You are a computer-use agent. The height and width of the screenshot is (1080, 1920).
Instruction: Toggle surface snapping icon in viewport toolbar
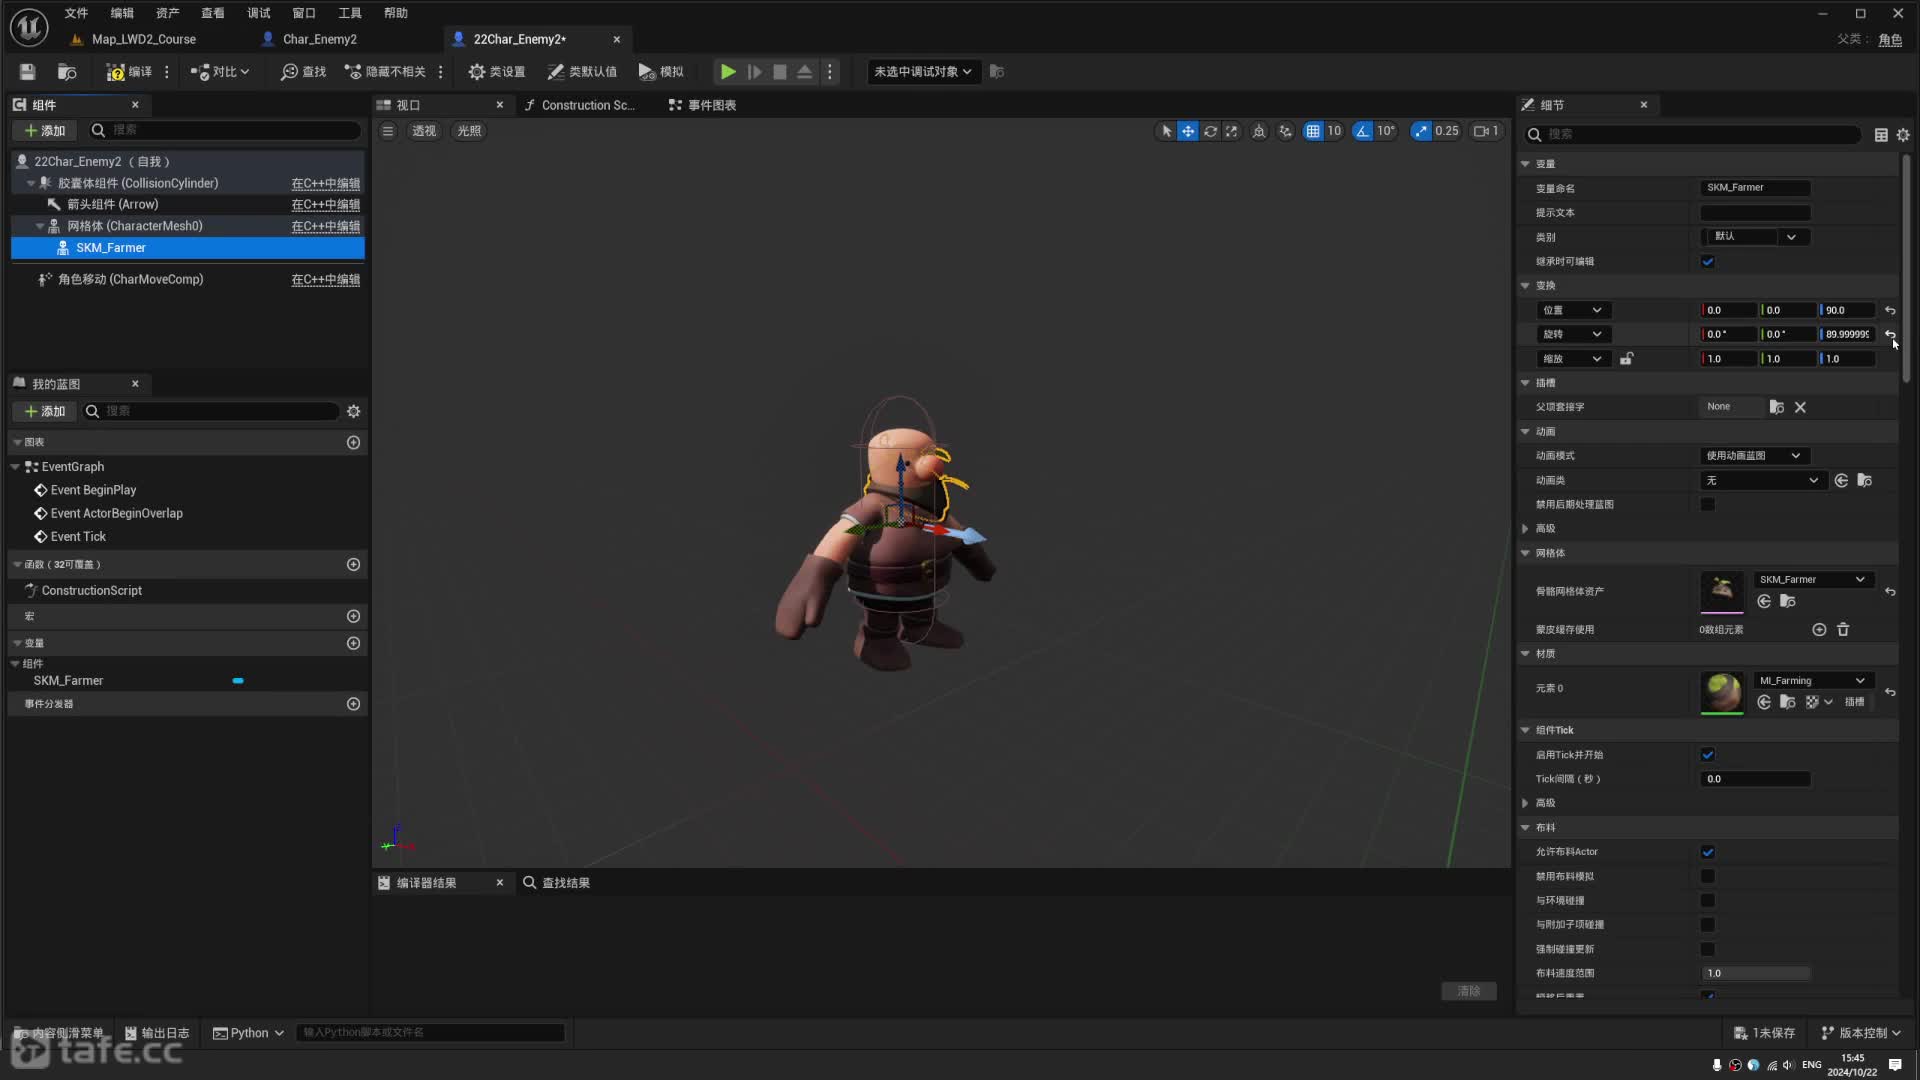(1286, 131)
